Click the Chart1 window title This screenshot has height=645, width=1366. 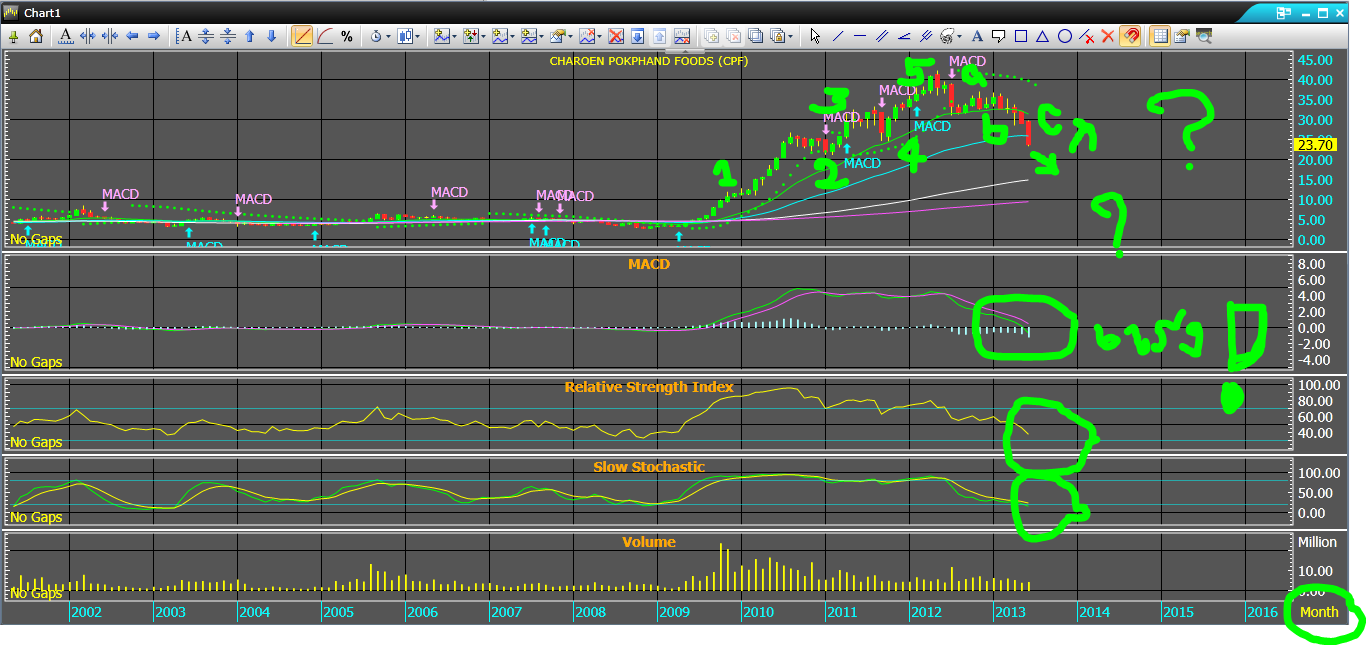click(x=40, y=12)
